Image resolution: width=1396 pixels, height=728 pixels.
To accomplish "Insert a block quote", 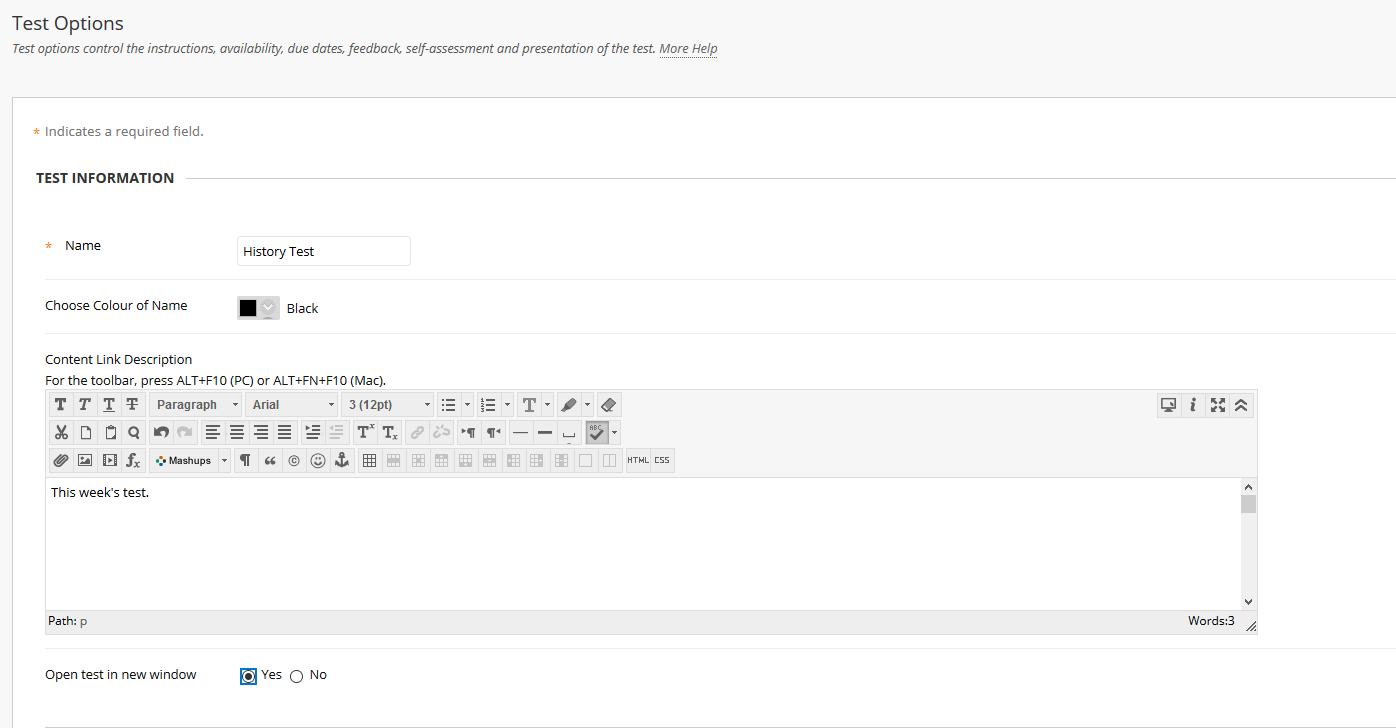I will point(269,461).
